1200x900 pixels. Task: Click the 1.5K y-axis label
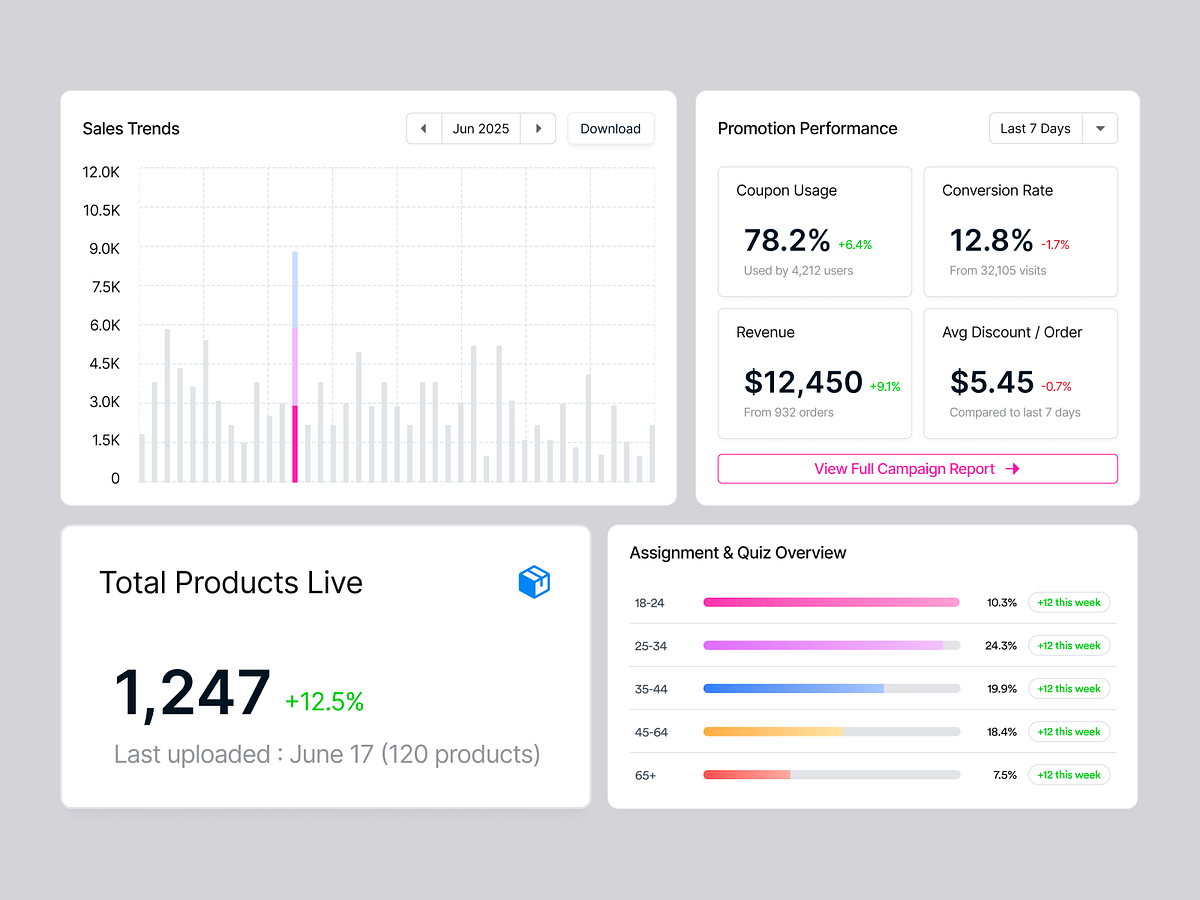tap(104, 440)
